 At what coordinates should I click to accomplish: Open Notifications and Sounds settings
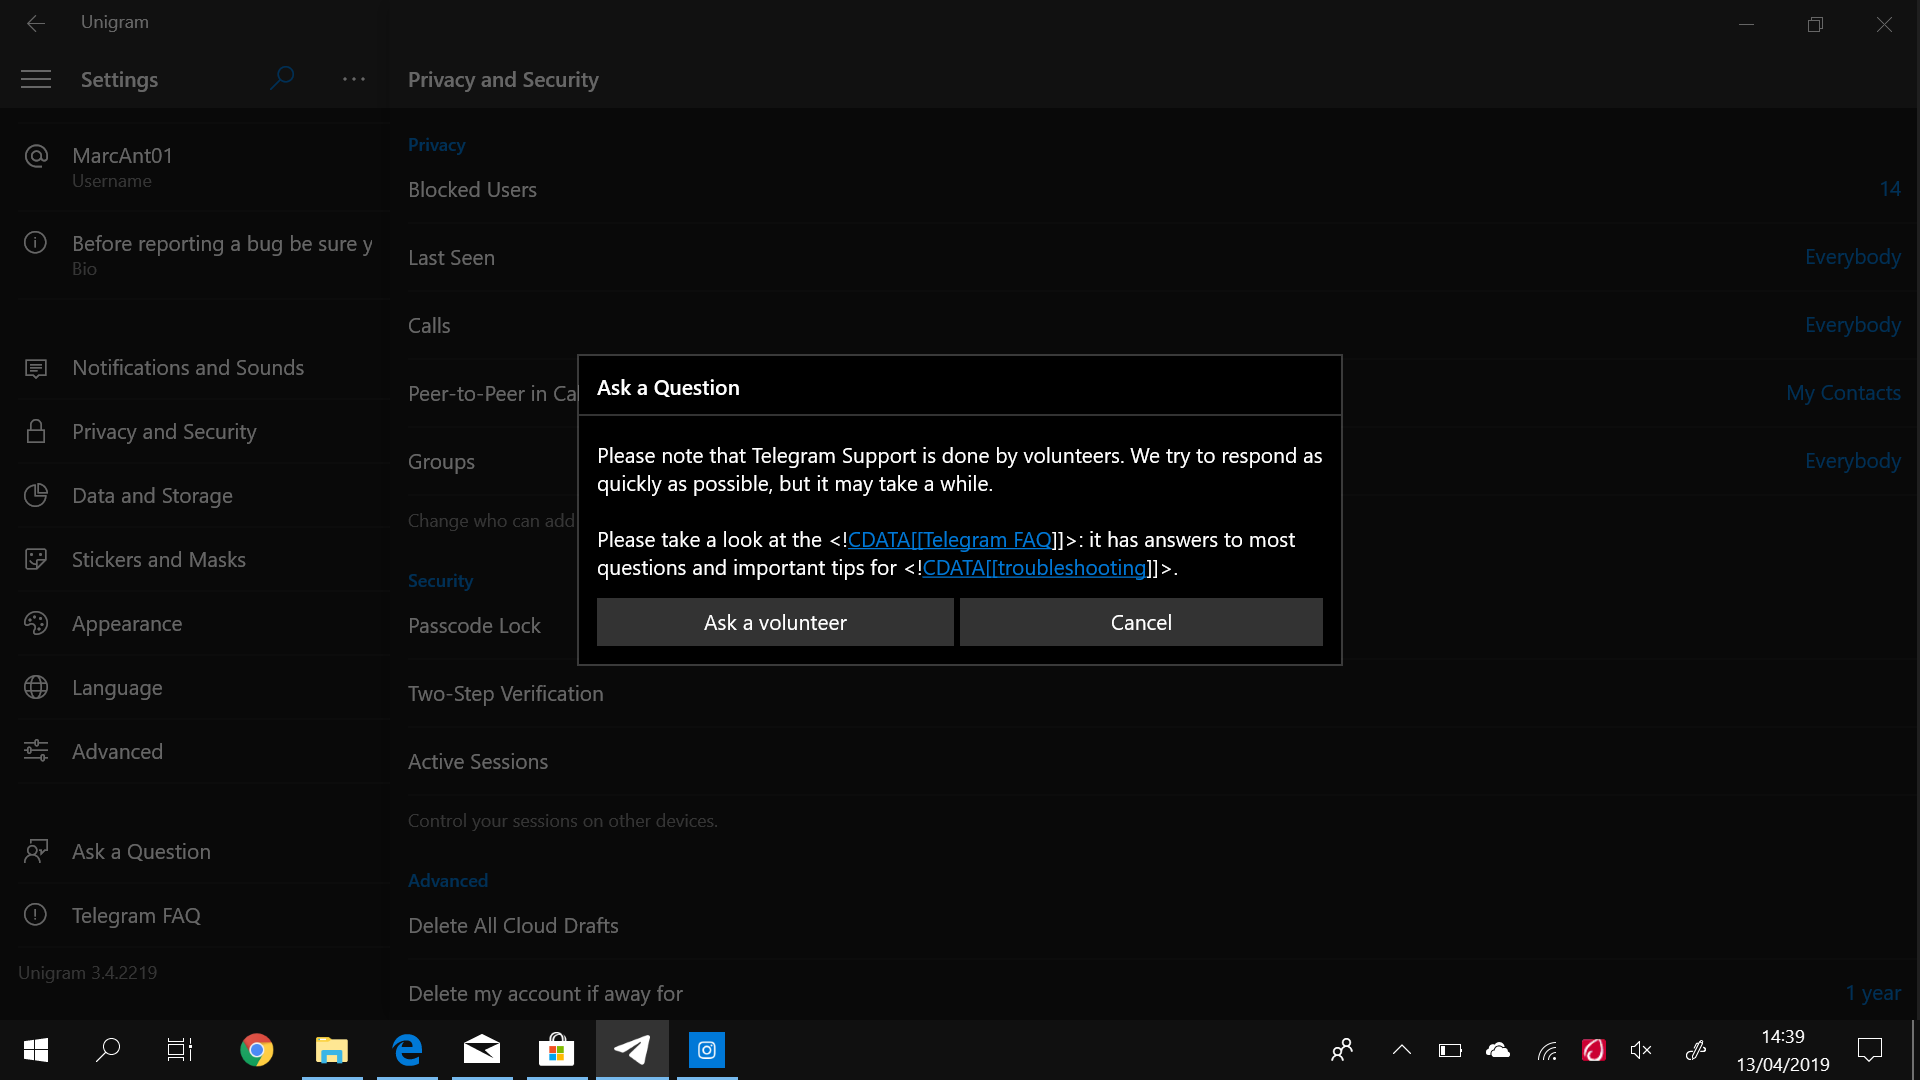pyautogui.click(x=198, y=368)
